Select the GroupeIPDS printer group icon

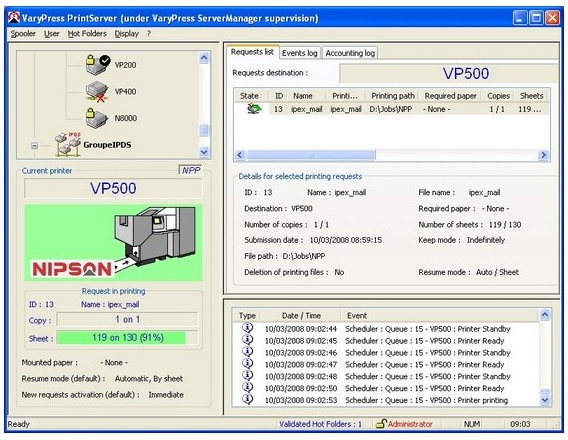[68, 144]
